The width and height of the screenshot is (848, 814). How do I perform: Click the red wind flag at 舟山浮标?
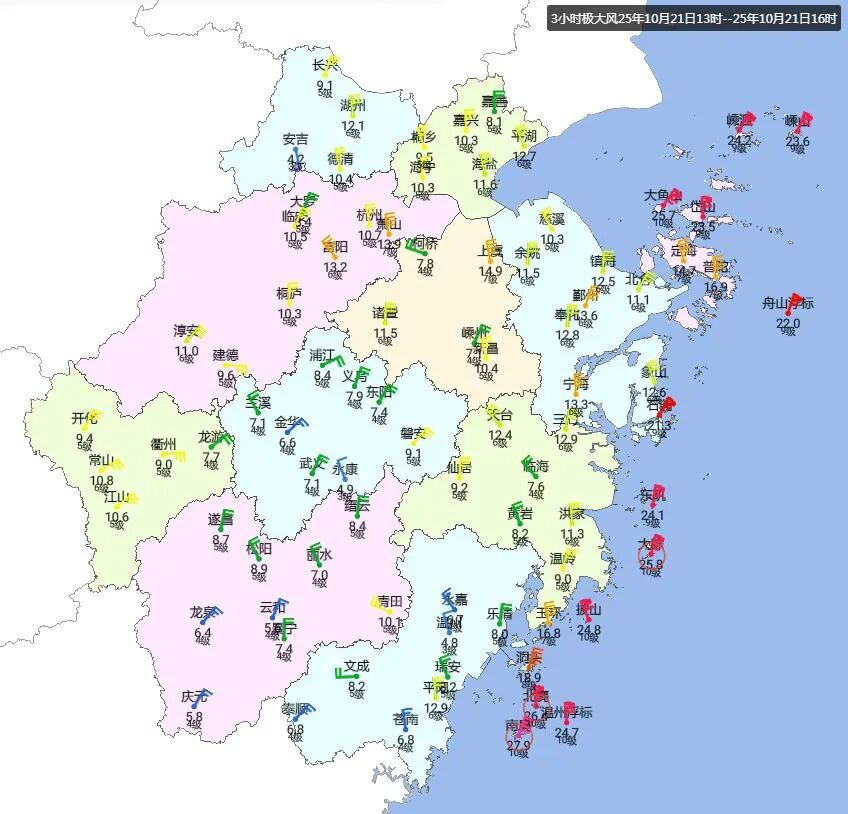pos(792,303)
